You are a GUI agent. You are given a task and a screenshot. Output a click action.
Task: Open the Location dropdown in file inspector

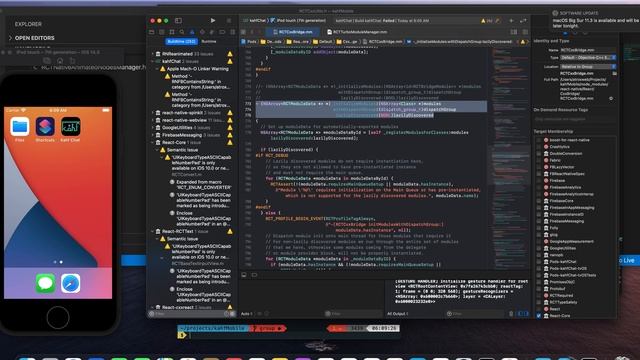click(588, 67)
